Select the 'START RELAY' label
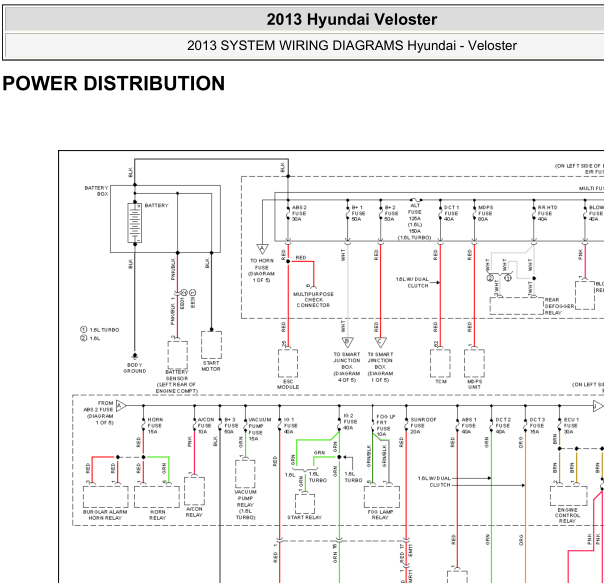The image size is (604, 583). [x=304, y=517]
